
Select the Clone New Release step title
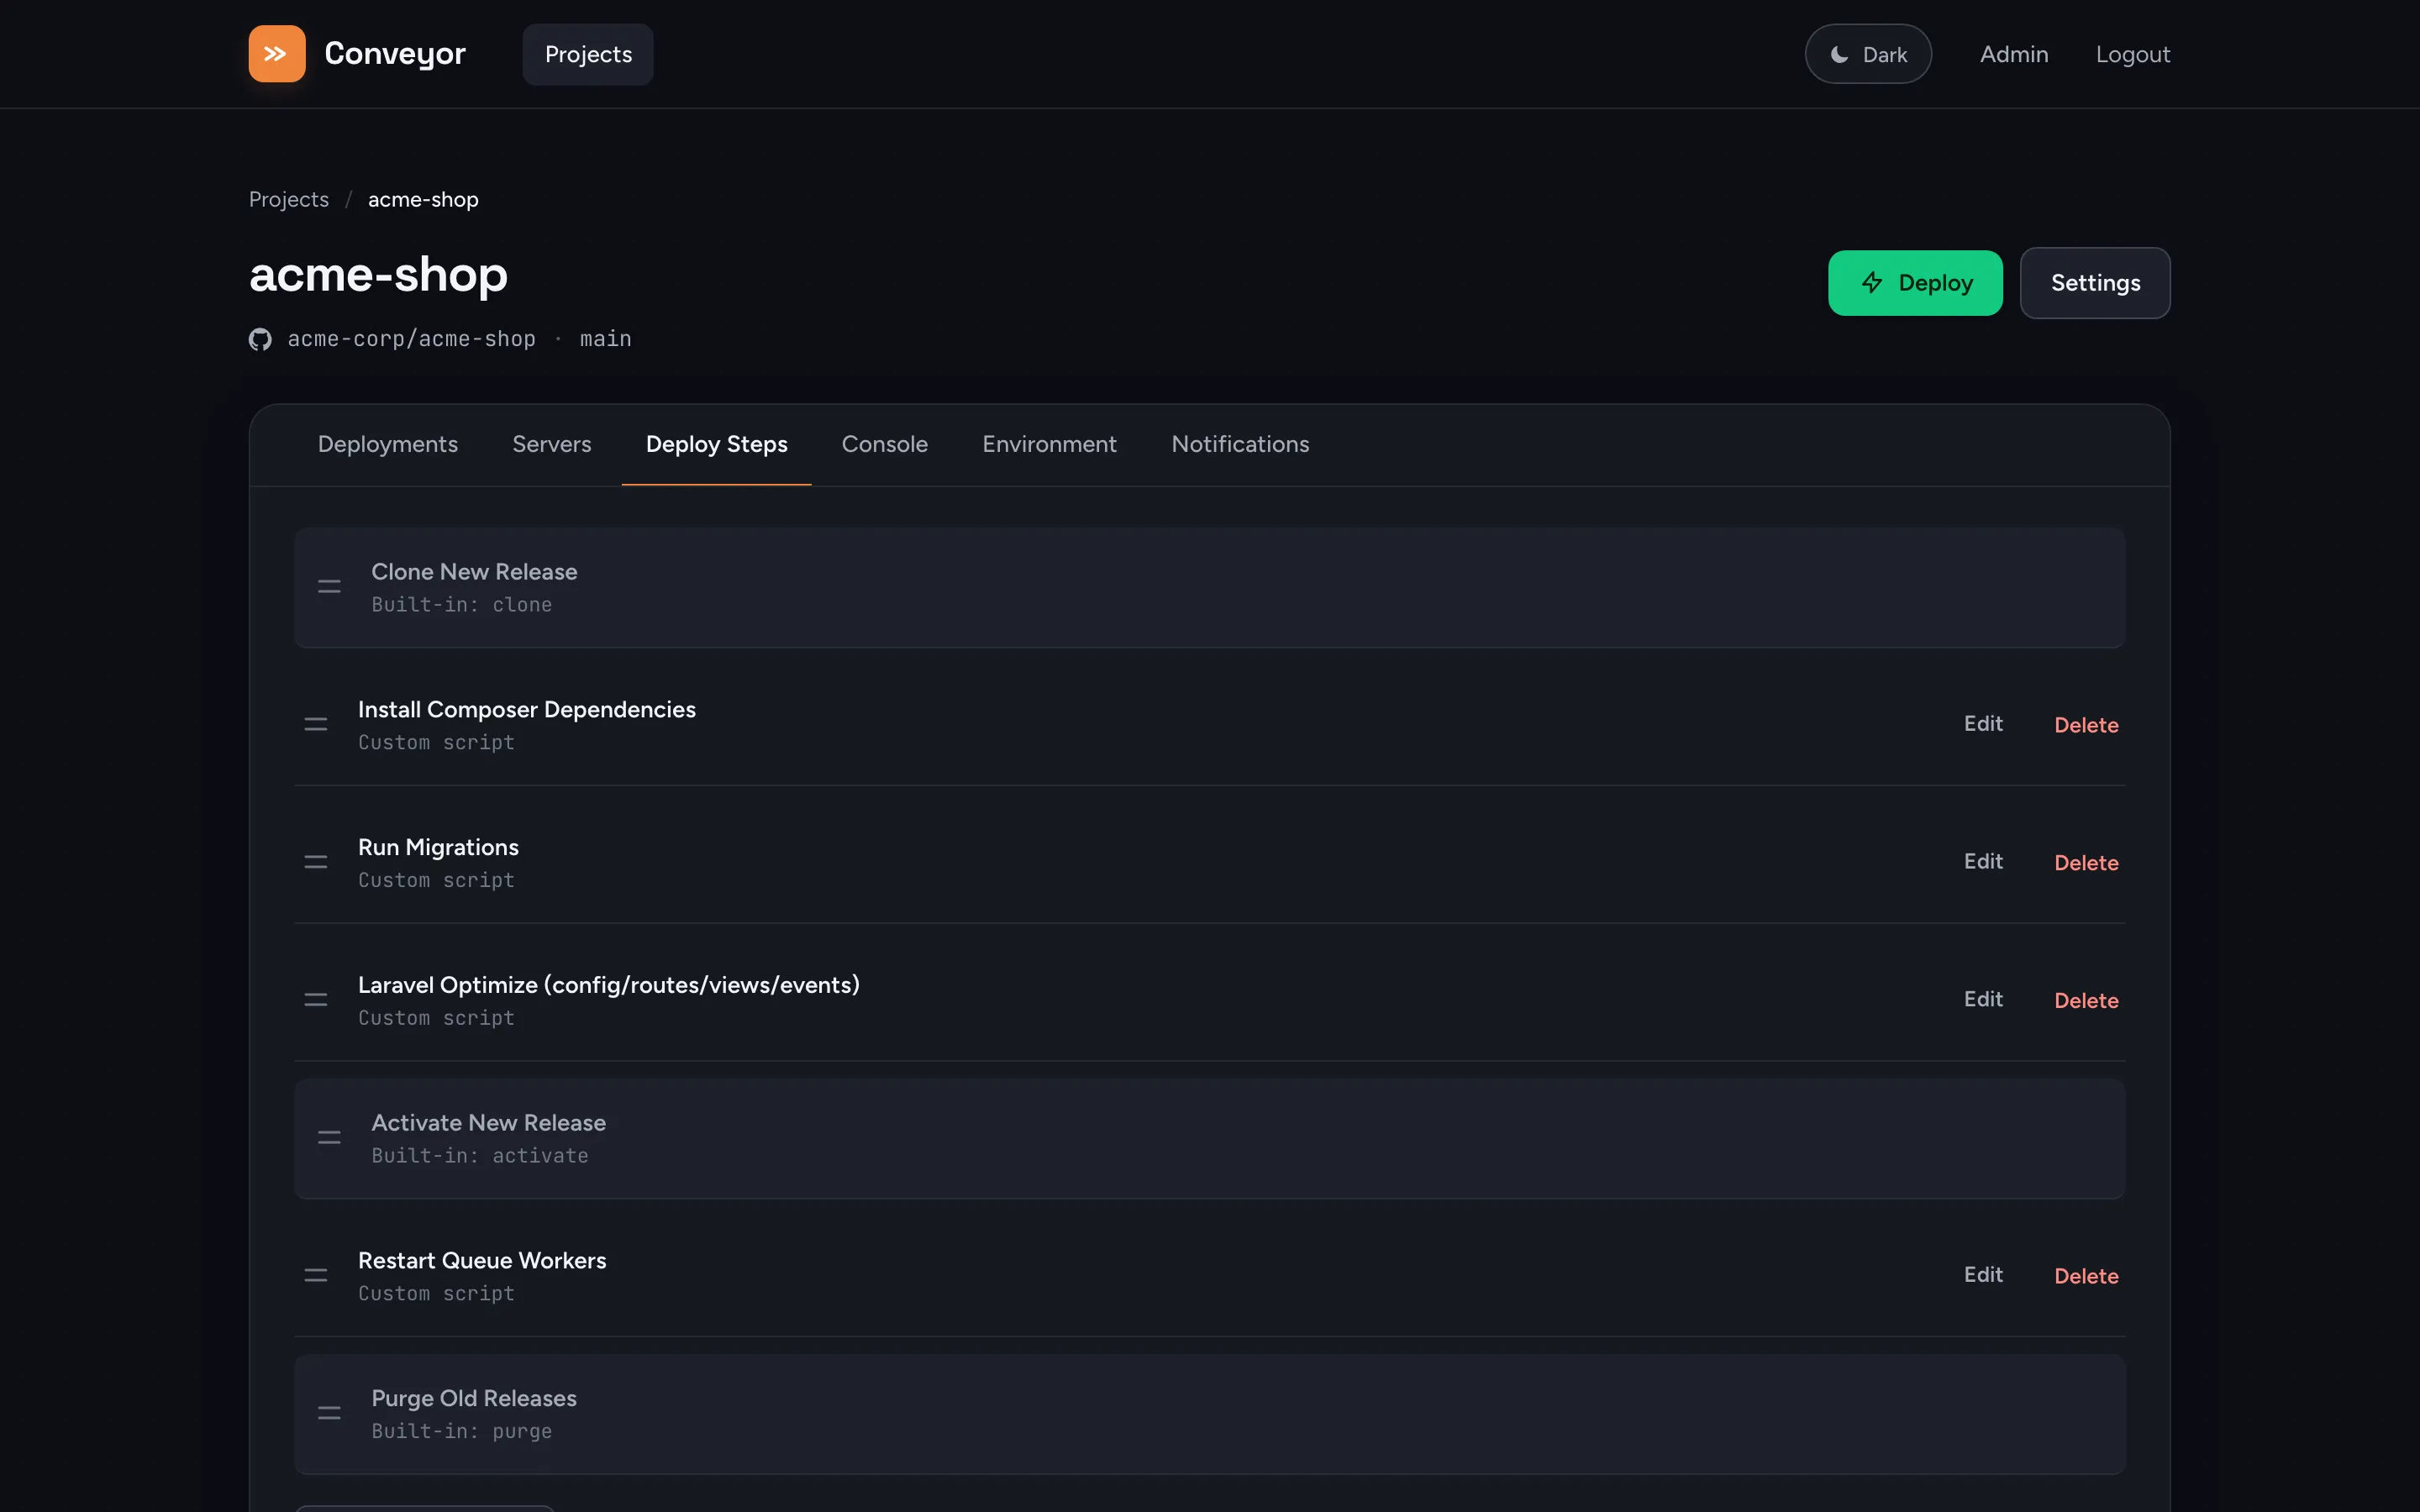click(x=474, y=572)
